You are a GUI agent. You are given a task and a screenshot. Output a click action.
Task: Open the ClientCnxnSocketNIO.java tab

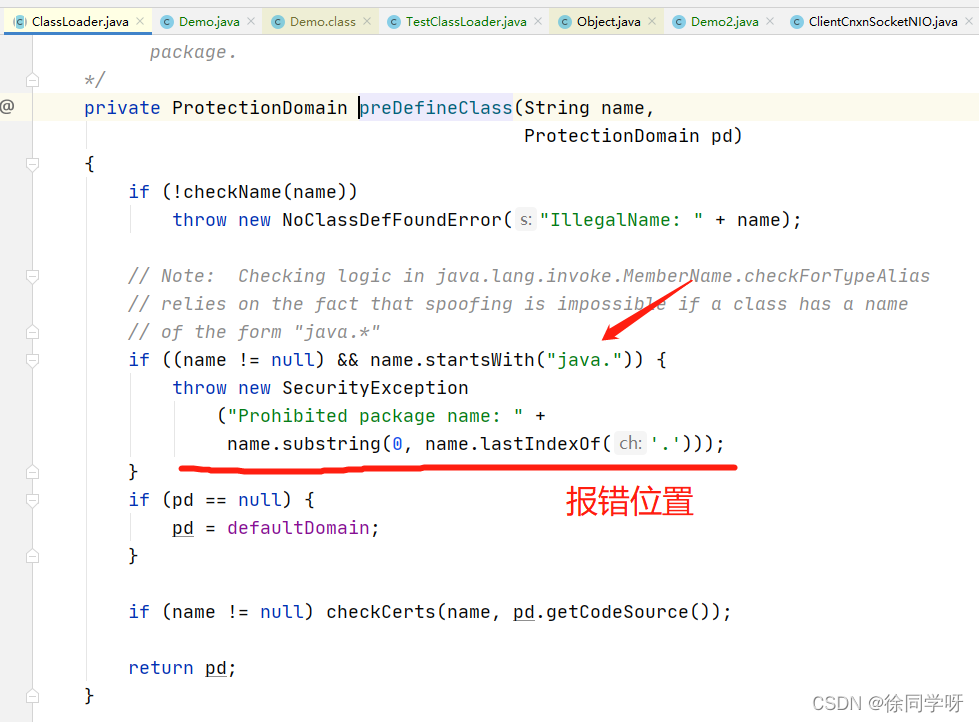882,22
